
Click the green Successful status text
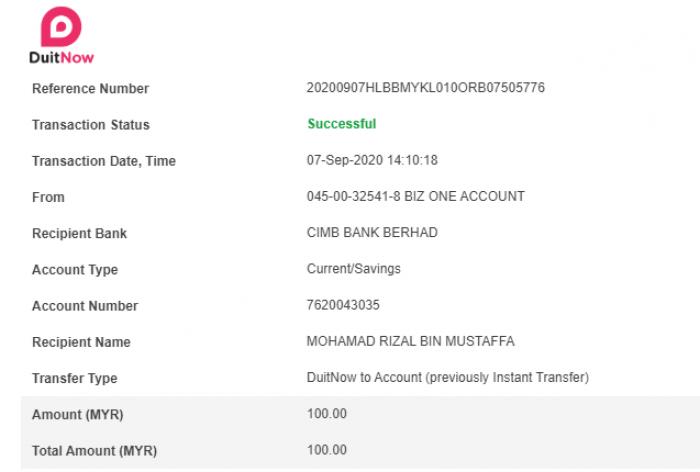point(342,124)
